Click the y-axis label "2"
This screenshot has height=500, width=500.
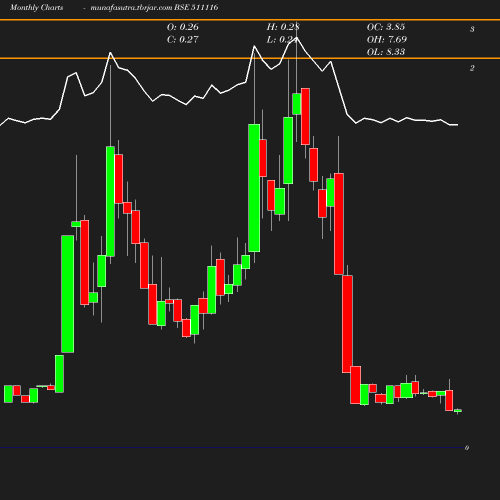click(472, 68)
